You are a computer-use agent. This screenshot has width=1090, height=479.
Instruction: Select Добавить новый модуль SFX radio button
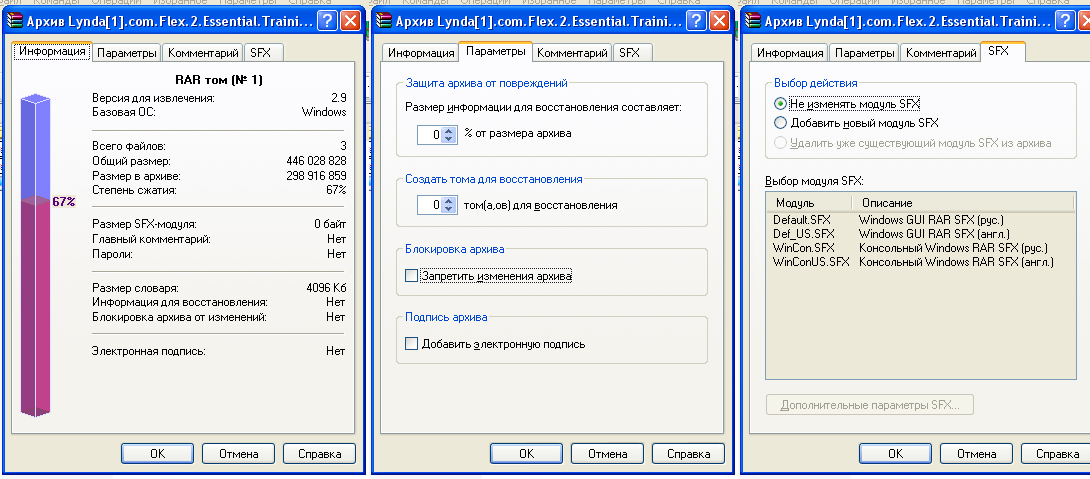point(780,123)
